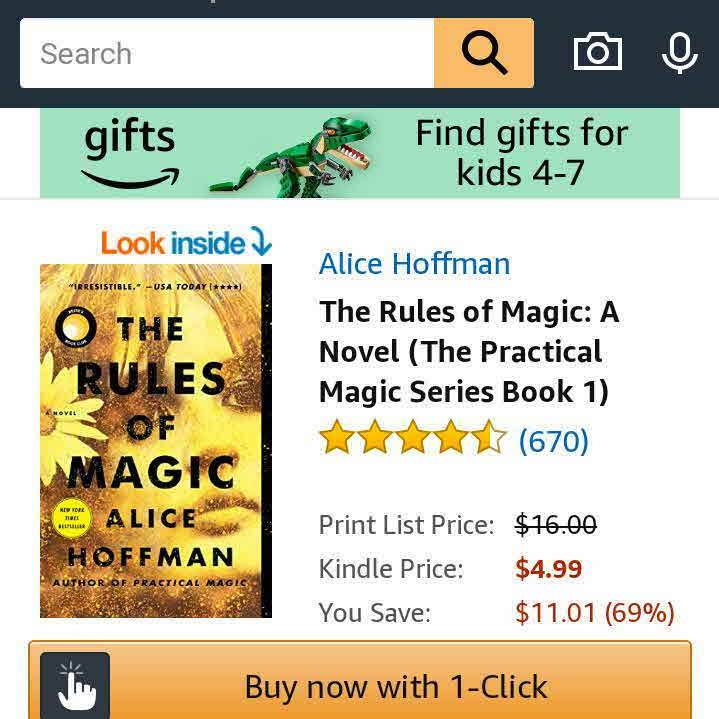Tap the five-star rating graphic
Screen dimensions: 719x719
(413, 437)
